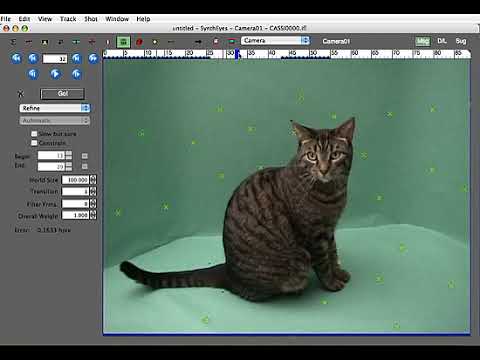Click the blue playhead marker on timeline
Screen dimensions: 480x360
tap(238, 54)
